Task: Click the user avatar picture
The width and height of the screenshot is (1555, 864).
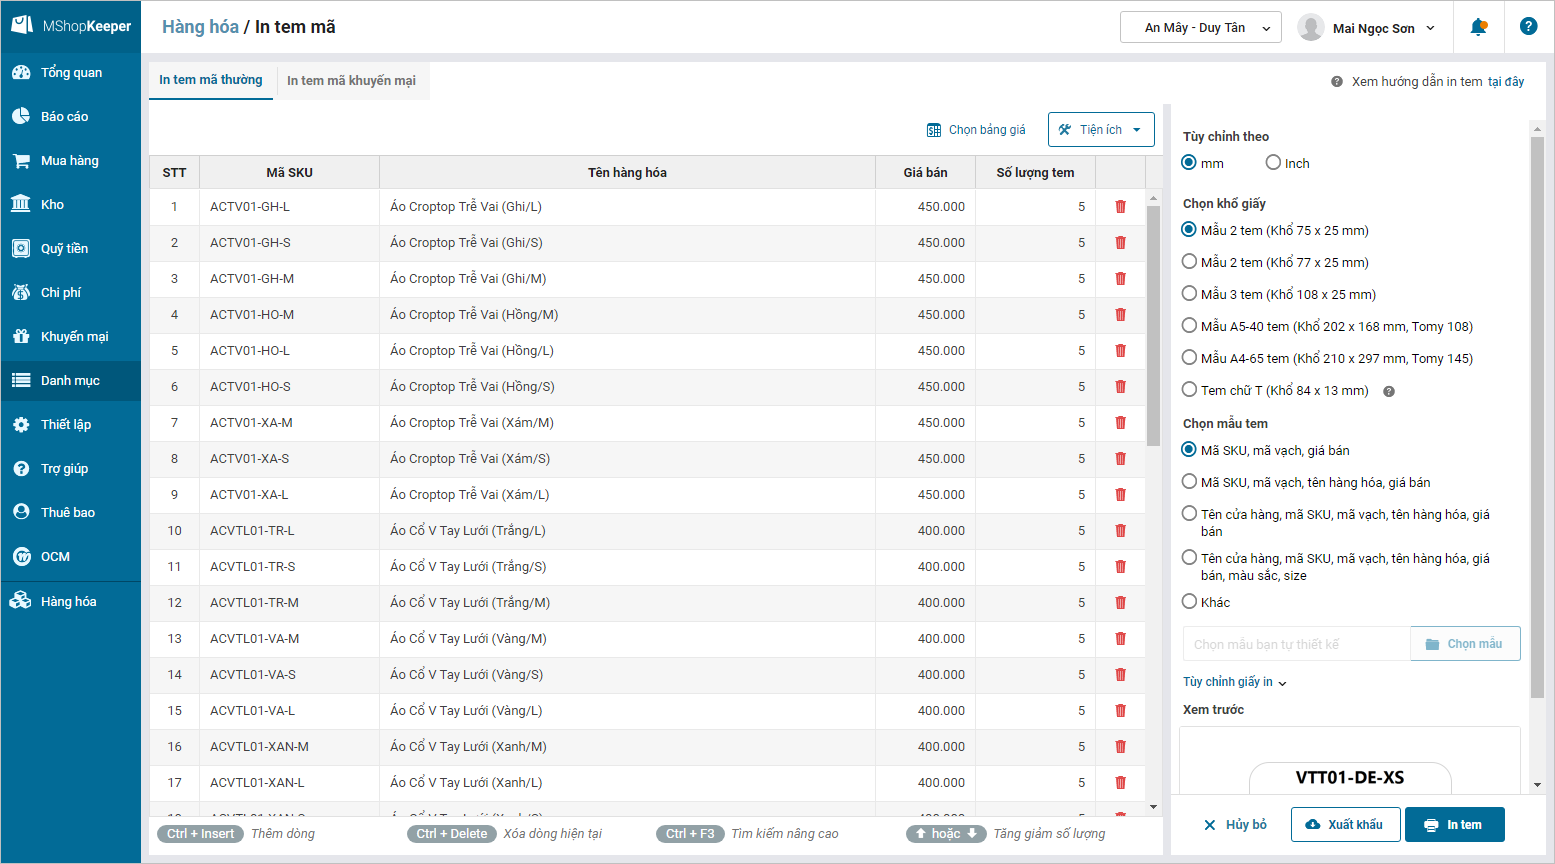Action: coord(1311,28)
